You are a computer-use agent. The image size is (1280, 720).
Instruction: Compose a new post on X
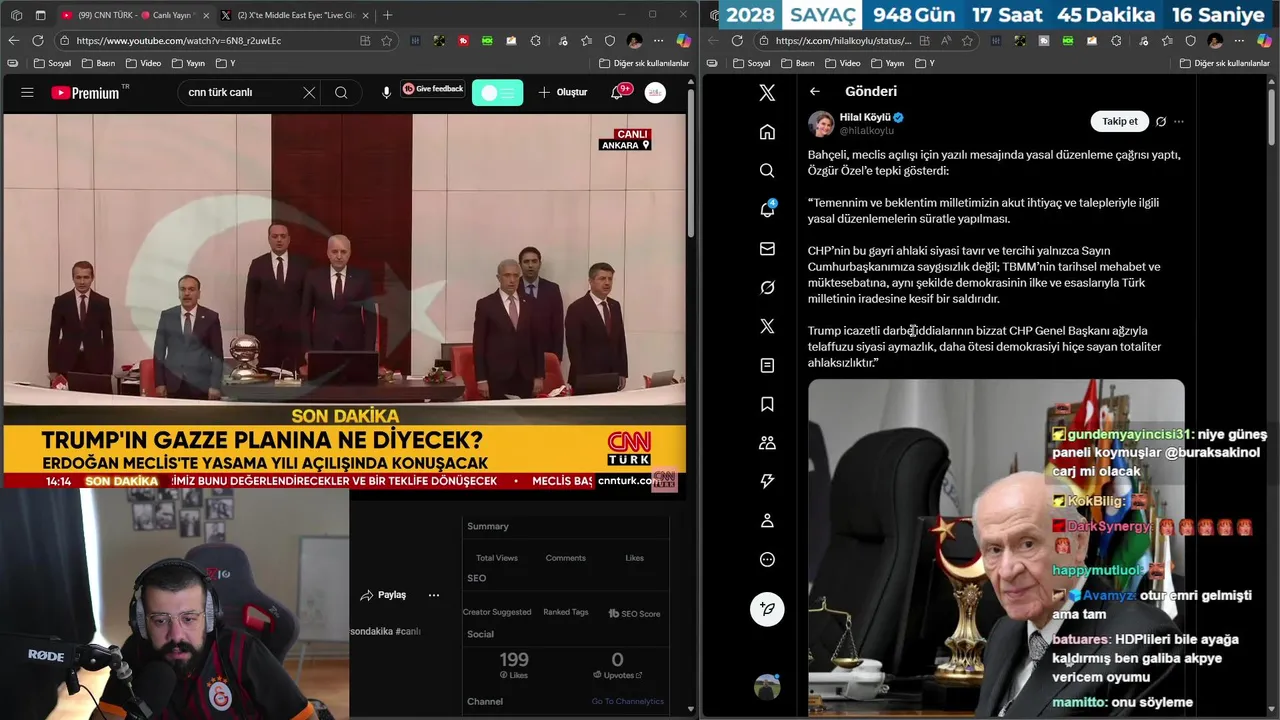[767, 609]
